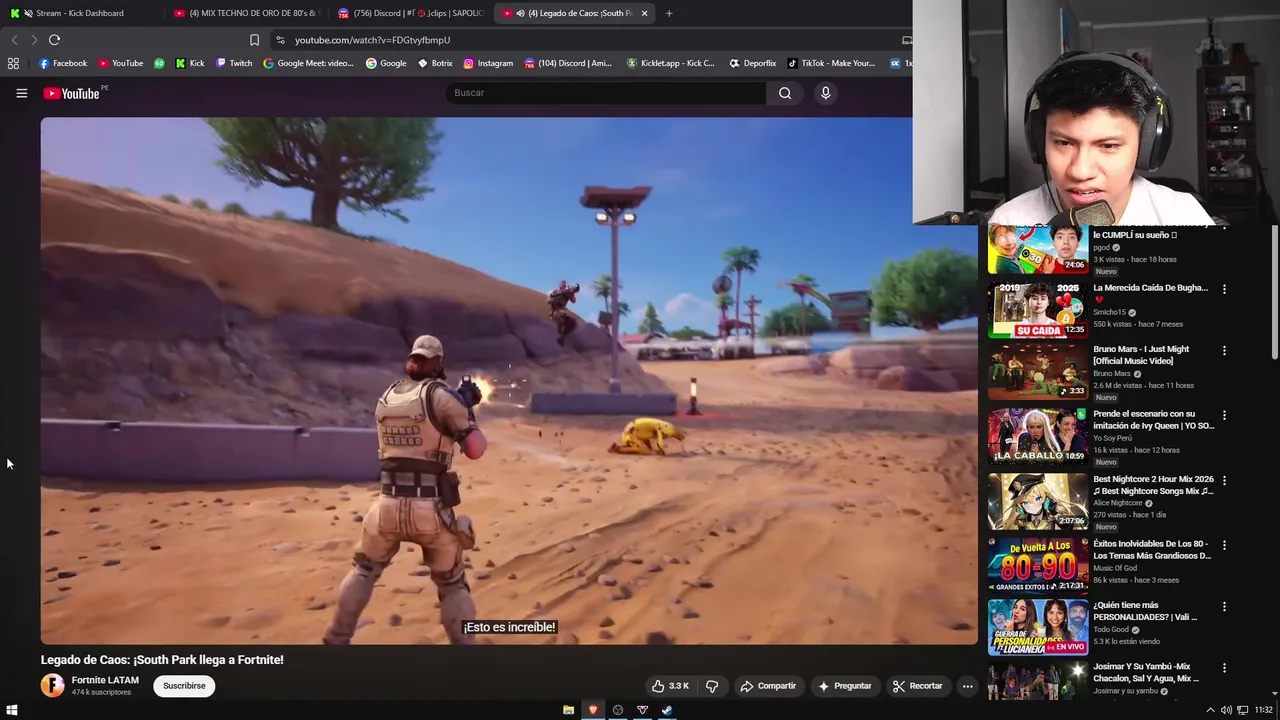Open Deporflix bookmark
Screen dimensions: 1280x720
752,63
